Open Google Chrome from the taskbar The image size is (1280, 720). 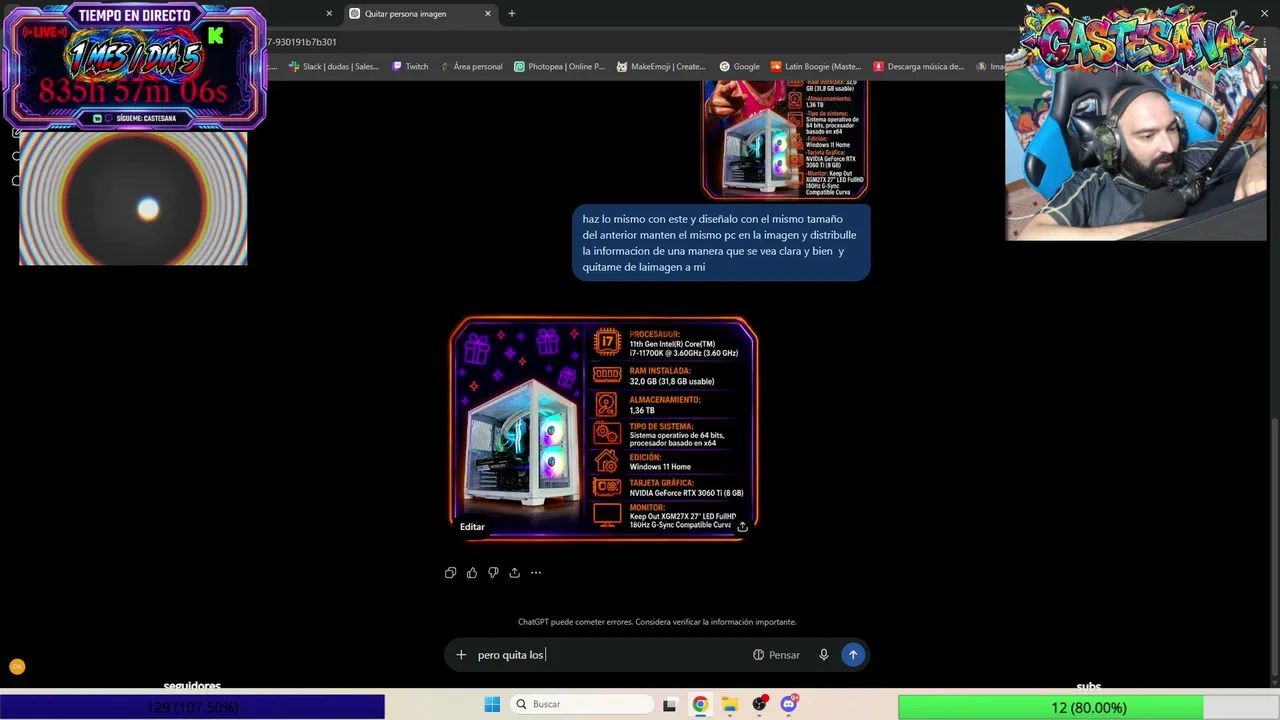pos(700,704)
